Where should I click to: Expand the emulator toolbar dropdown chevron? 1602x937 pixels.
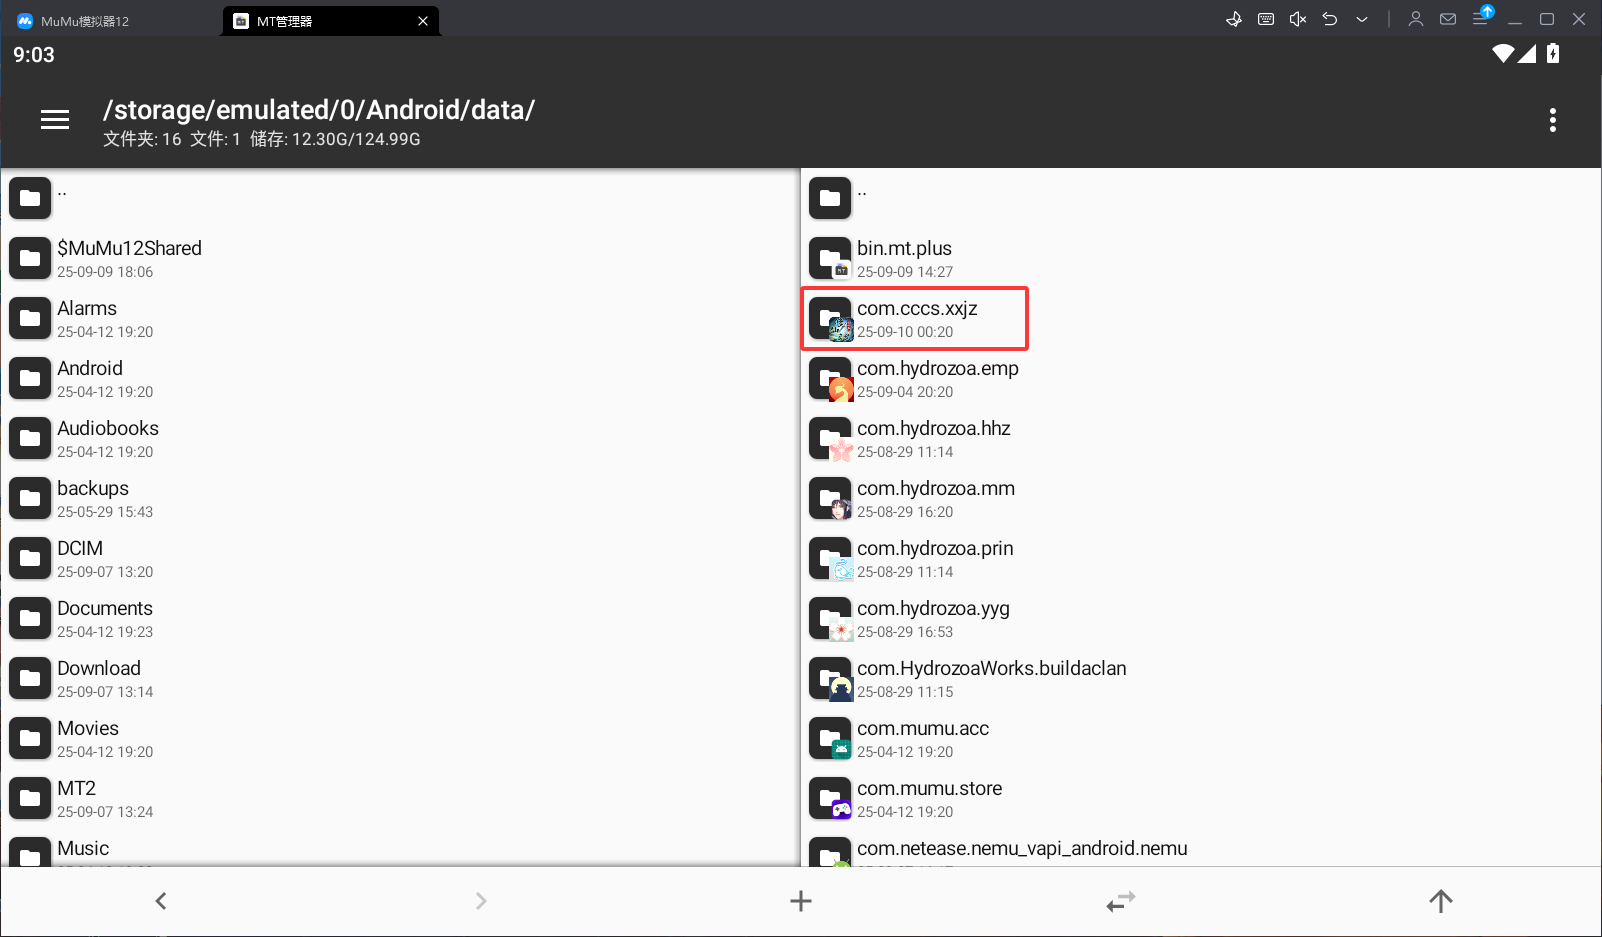pyautogui.click(x=1362, y=19)
